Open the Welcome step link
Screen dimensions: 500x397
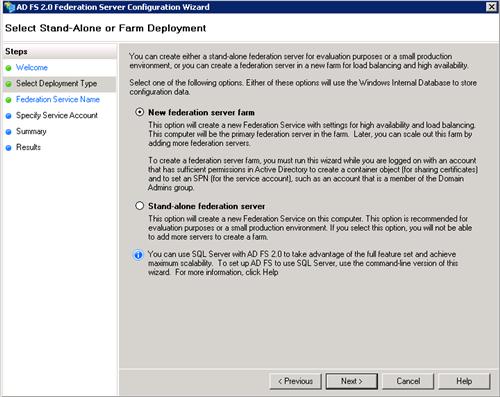pyautogui.click(x=32, y=67)
